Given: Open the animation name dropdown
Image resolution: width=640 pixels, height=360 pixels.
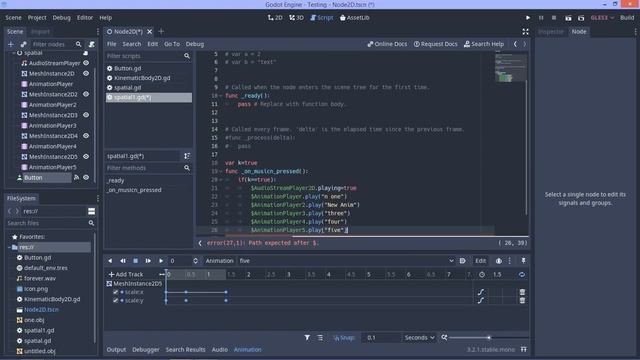Looking at the screenshot, I should point(451,261).
